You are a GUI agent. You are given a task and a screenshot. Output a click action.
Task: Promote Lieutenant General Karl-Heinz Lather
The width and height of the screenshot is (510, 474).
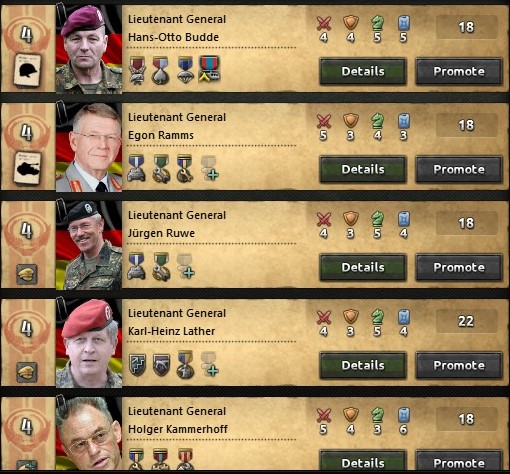coord(459,365)
